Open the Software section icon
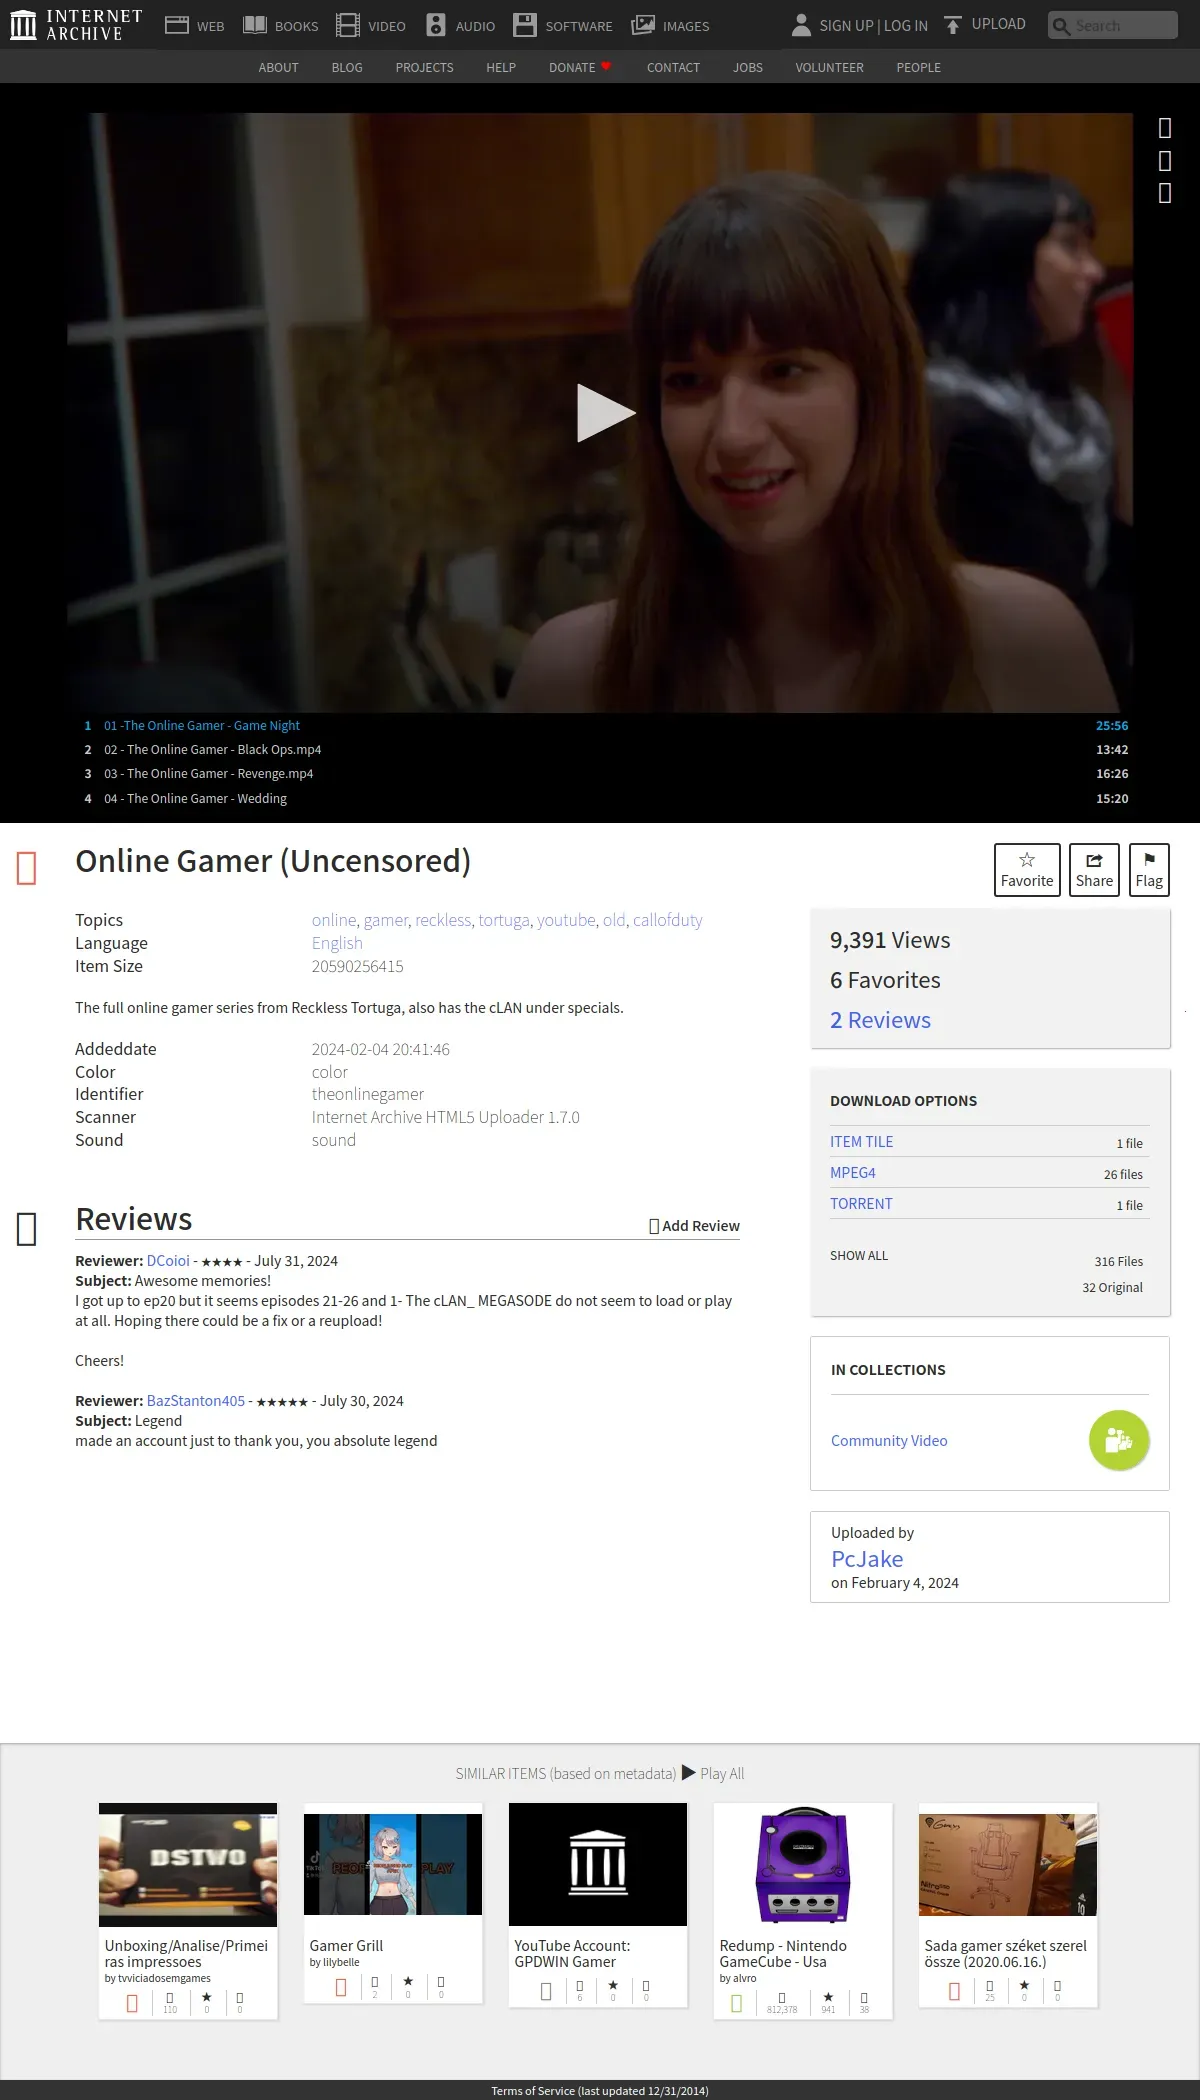Image resolution: width=1200 pixels, height=2100 pixels. pos(525,25)
